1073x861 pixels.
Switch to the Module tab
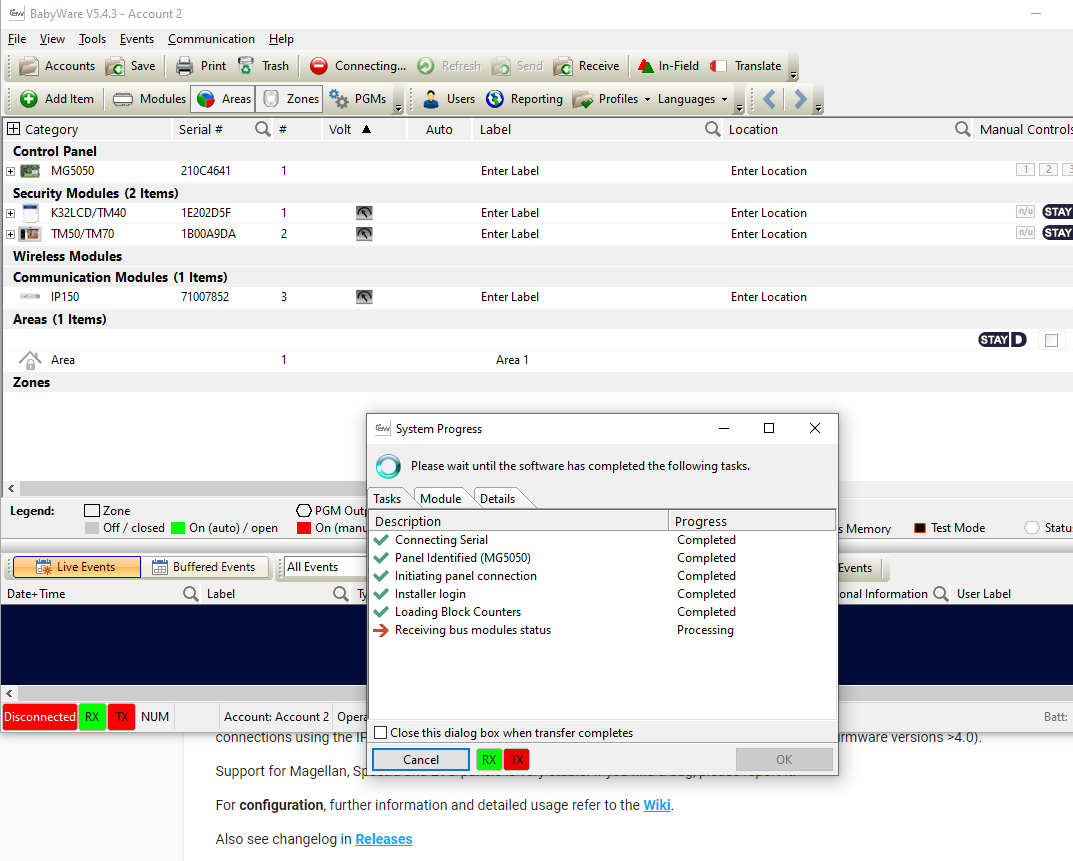(x=440, y=498)
